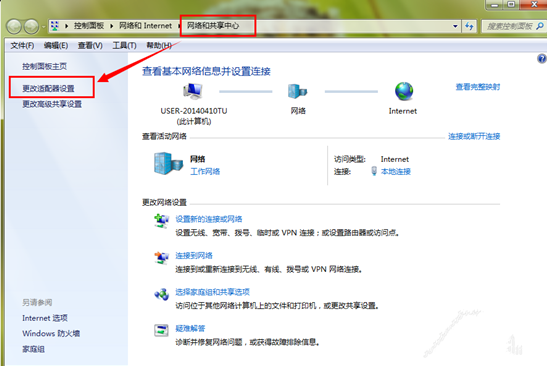The width and height of the screenshot is (547, 366).
Task: Click 设置新的连接或网络 icon
Action: point(162,221)
